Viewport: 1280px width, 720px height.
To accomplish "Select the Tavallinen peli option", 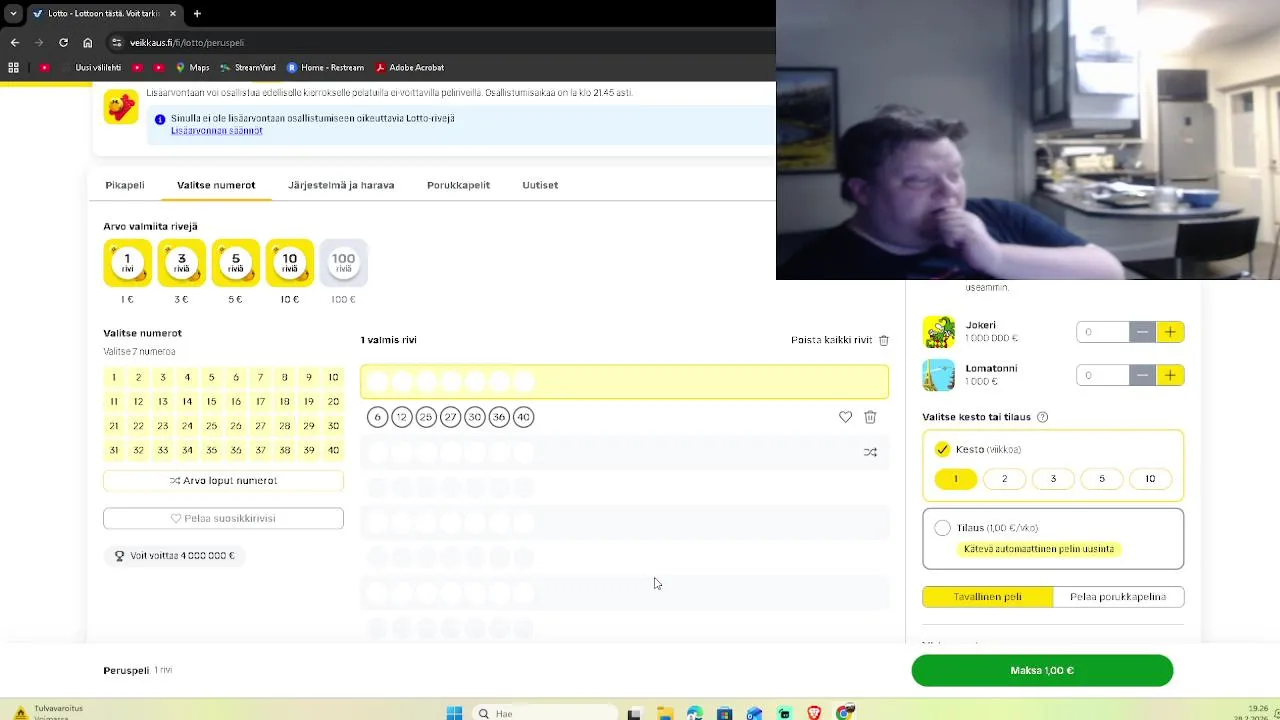I will (x=987, y=597).
